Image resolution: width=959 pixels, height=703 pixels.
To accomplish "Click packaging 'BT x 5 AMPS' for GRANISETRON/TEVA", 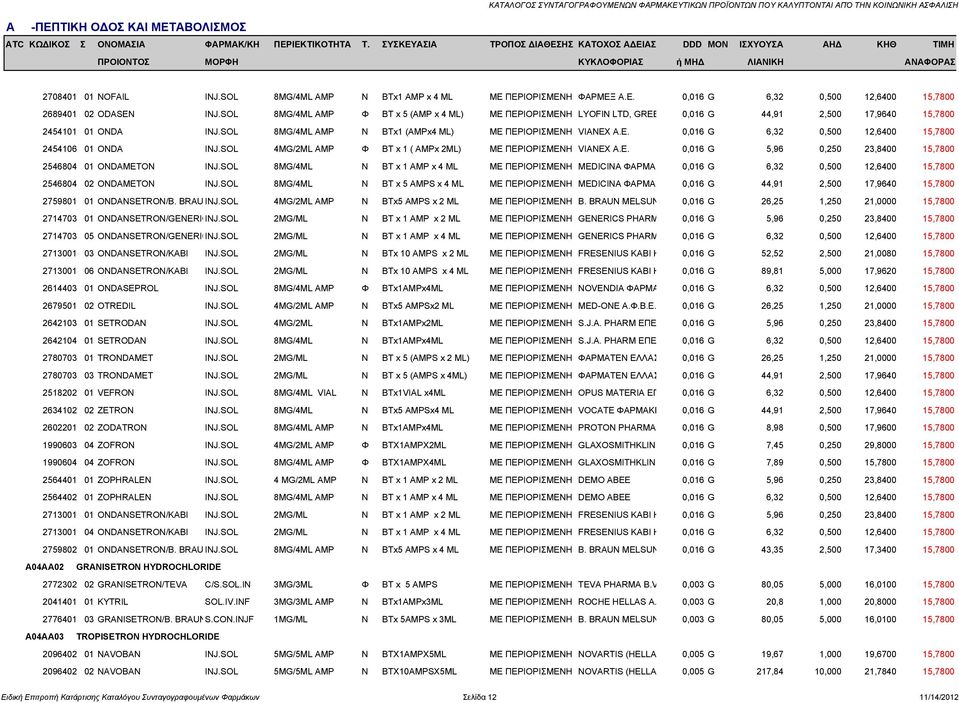I will tap(409, 585).
